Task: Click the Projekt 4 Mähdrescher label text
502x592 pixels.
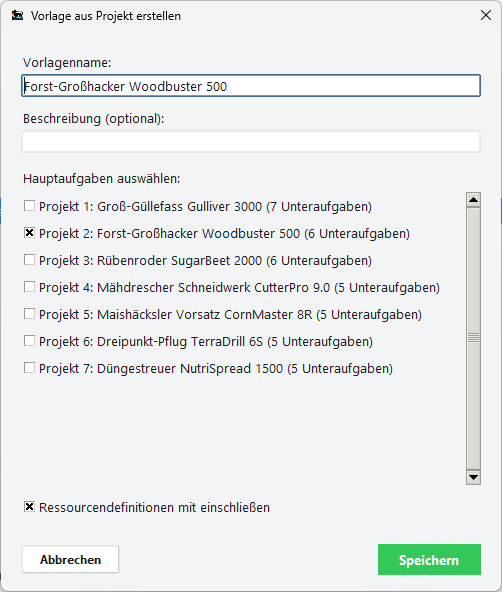Action: [x=239, y=288]
